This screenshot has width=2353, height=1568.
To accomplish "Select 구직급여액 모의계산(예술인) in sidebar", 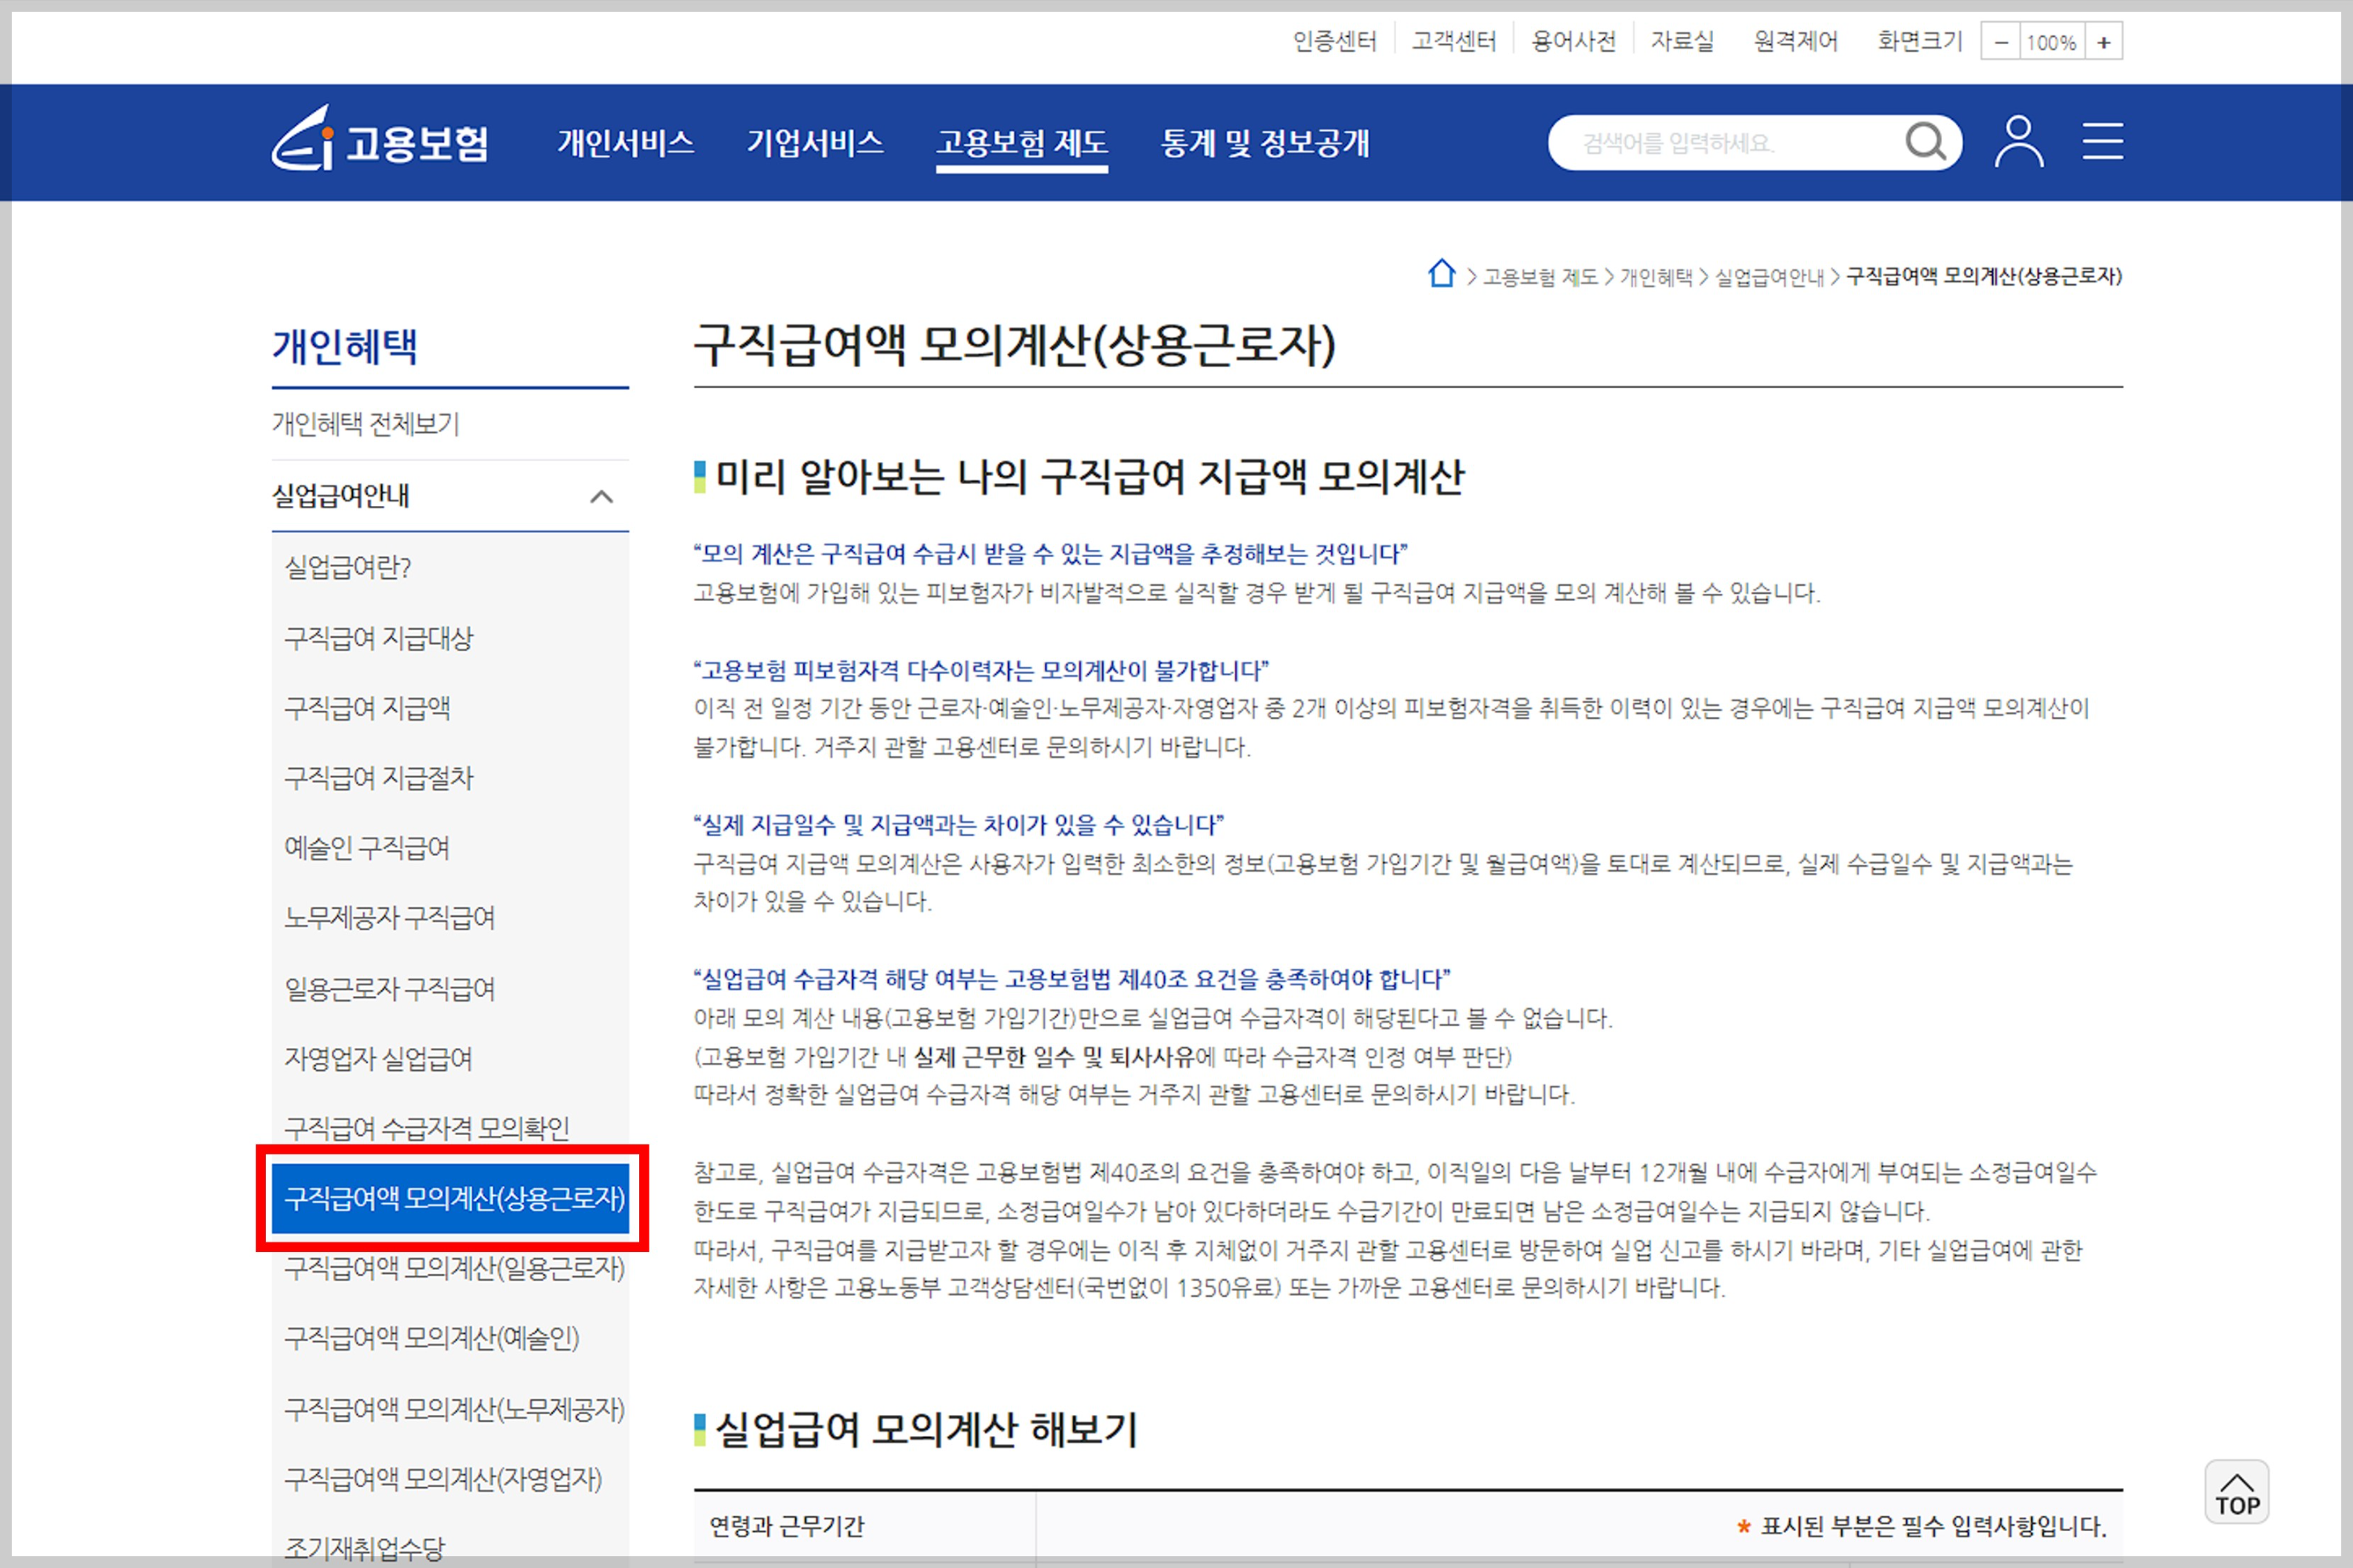I will click(432, 1338).
